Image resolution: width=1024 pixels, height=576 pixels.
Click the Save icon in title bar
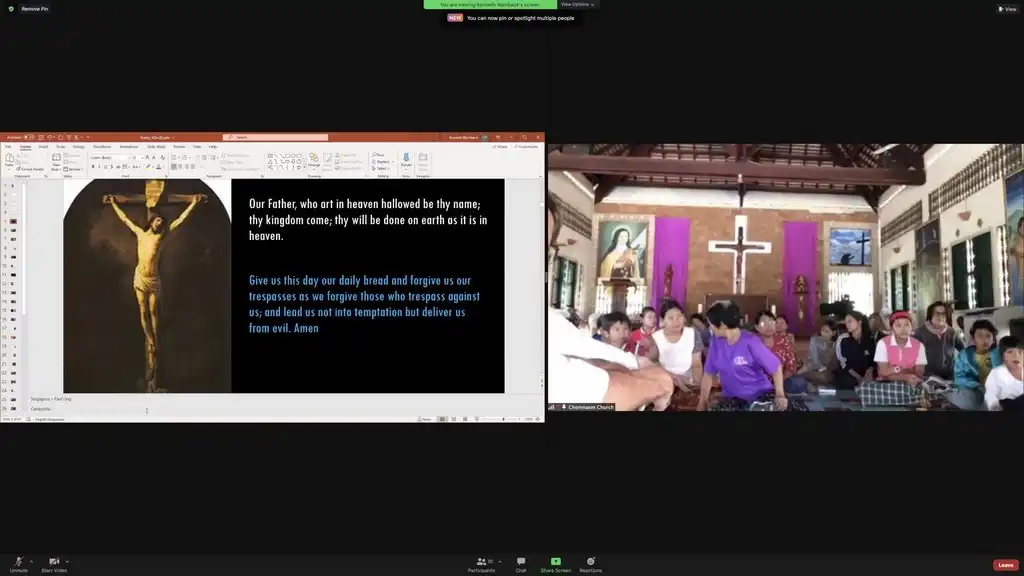point(40,138)
